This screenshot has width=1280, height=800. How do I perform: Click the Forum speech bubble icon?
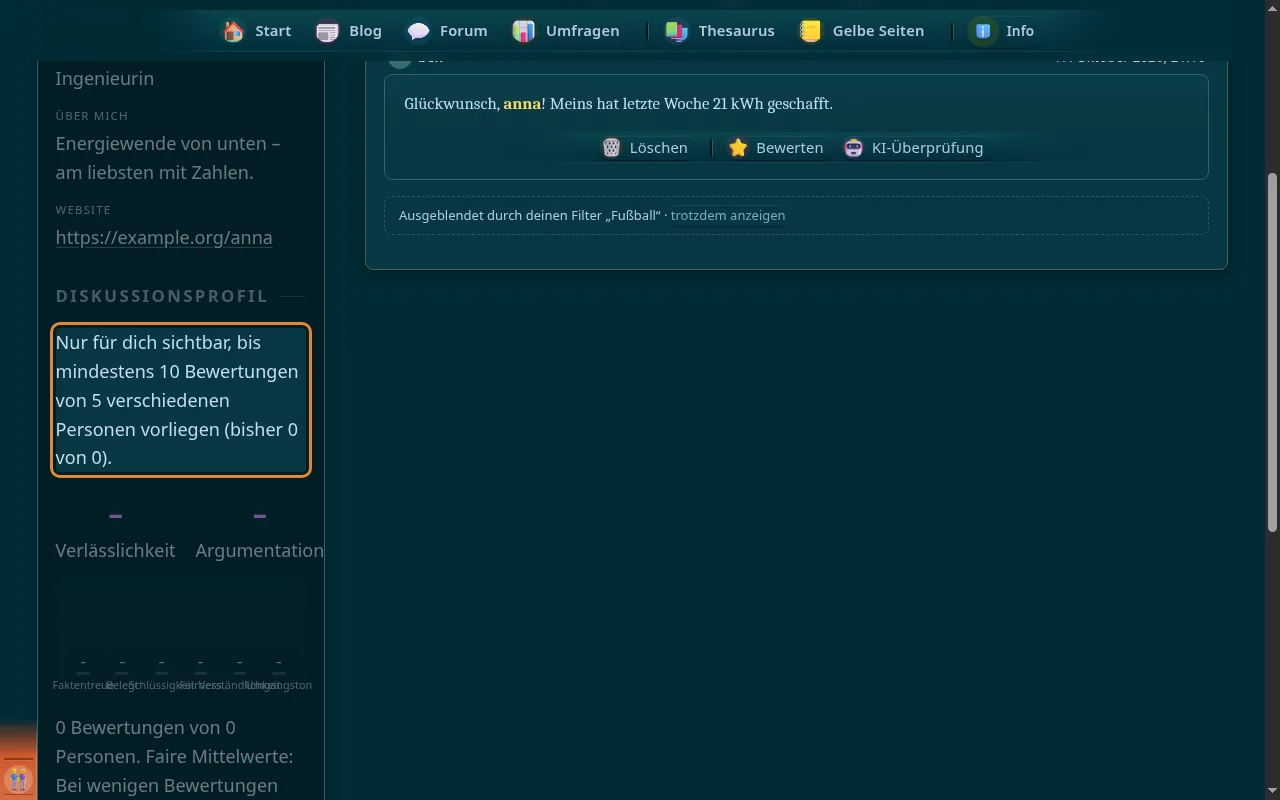(419, 31)
